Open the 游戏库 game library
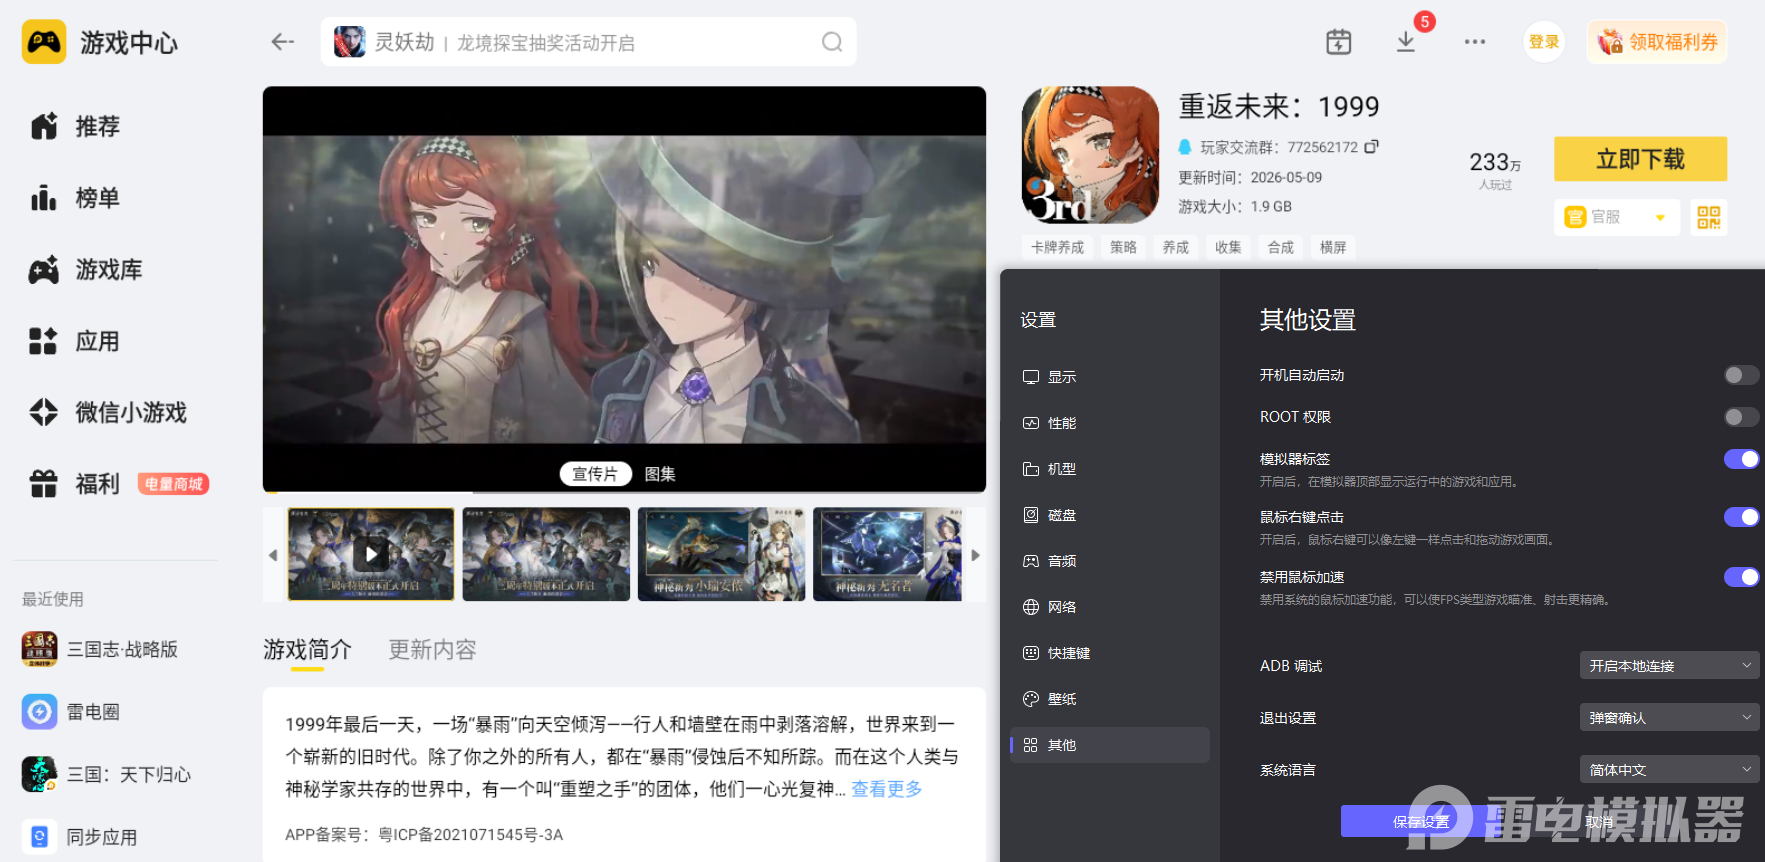The height and width of the screenshot is (862, 1765). point(86,270)
